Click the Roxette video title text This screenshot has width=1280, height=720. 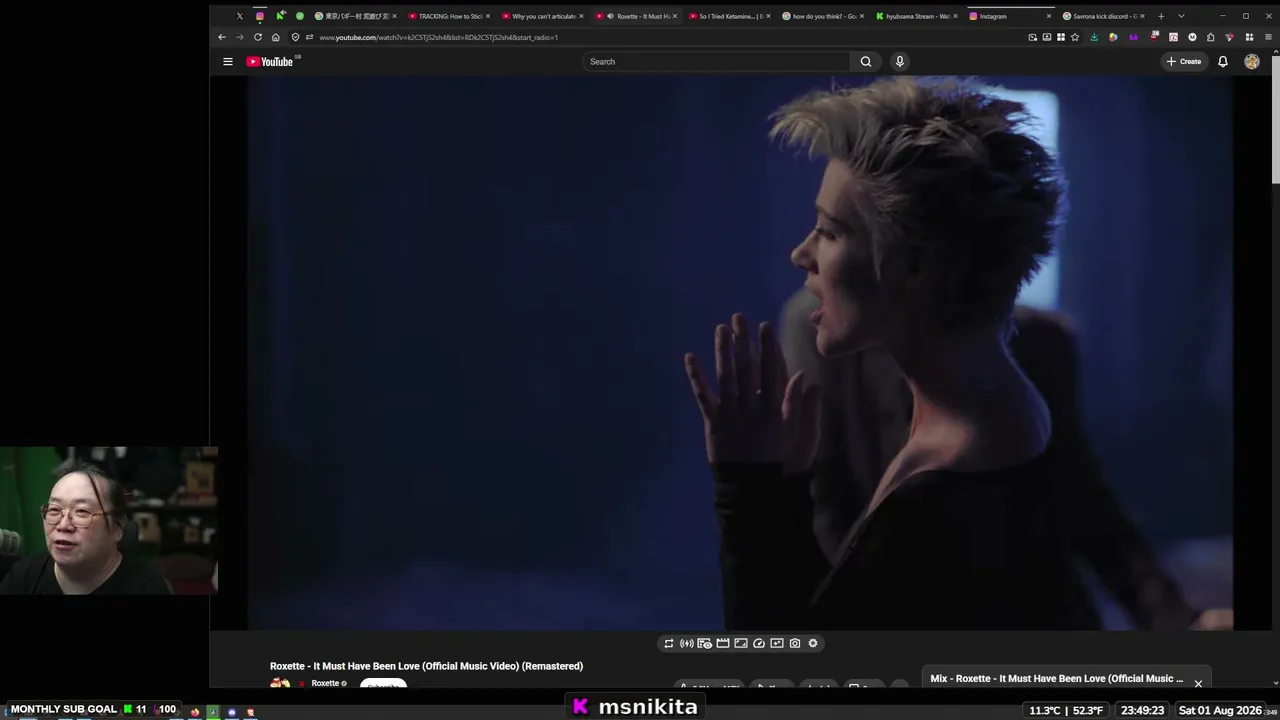click(426, 666)
